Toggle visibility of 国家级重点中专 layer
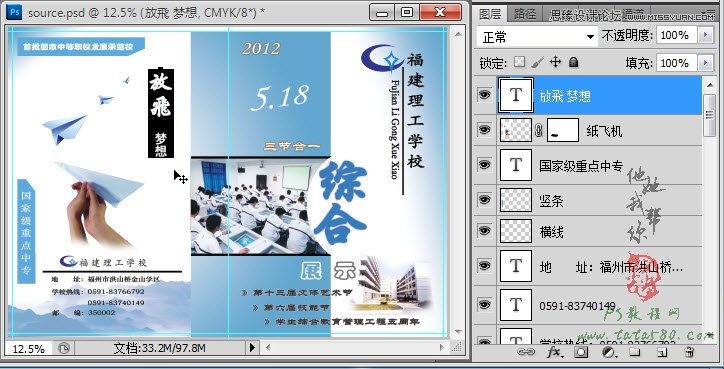The width and height of the screenshot is (724, 369). (484, 164)
